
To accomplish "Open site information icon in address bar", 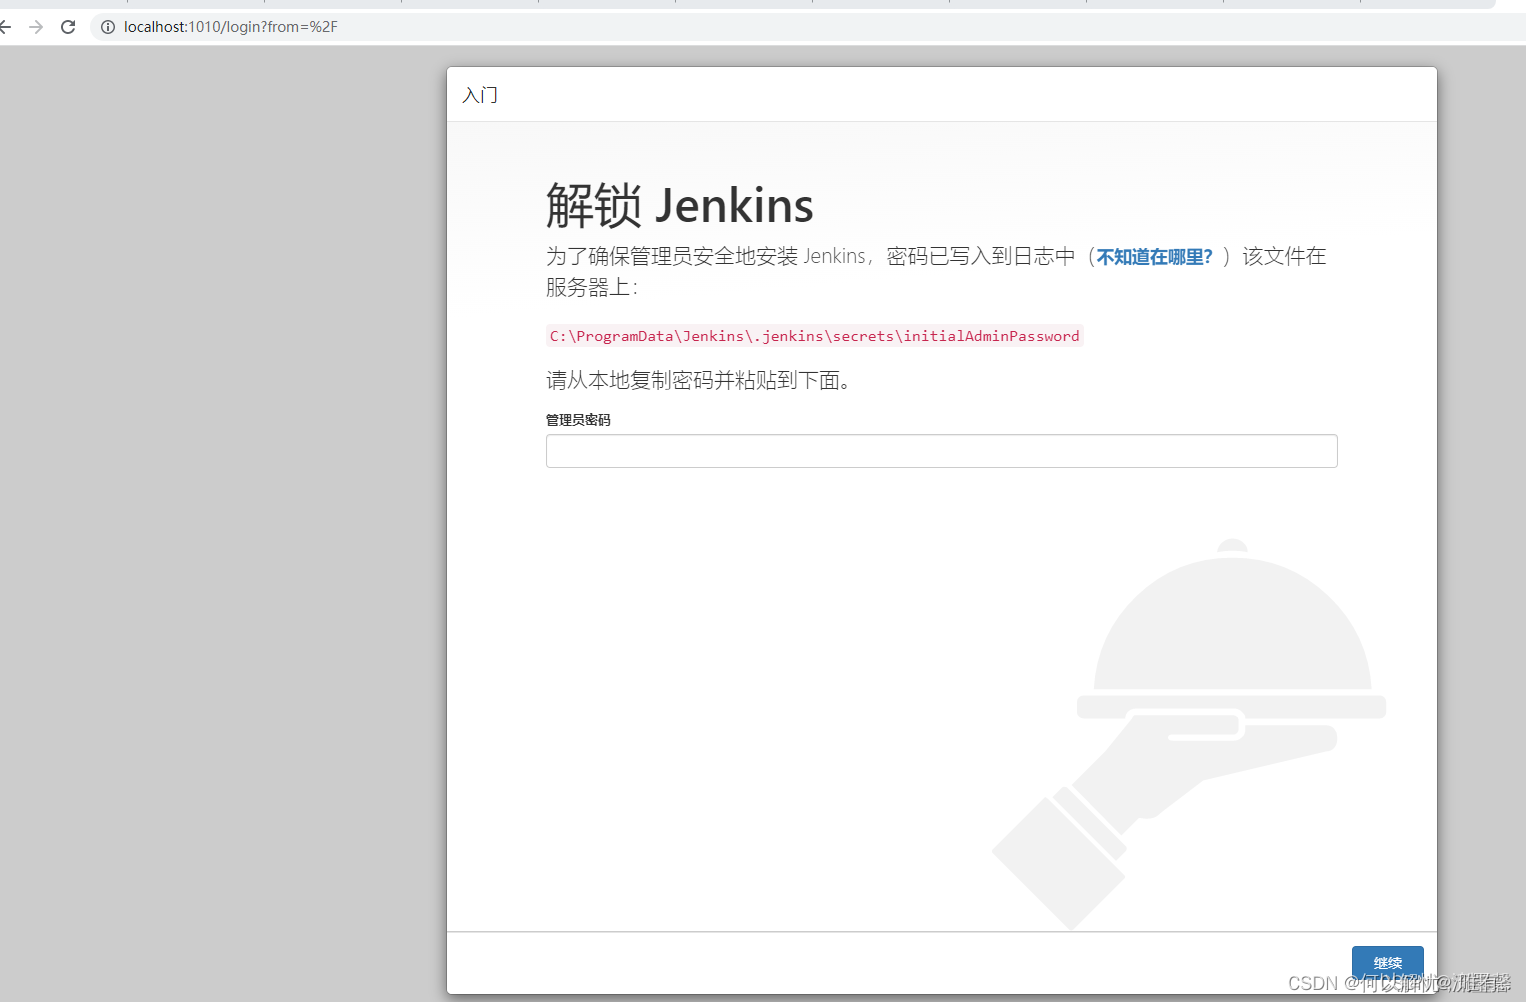I will [108, 27].
